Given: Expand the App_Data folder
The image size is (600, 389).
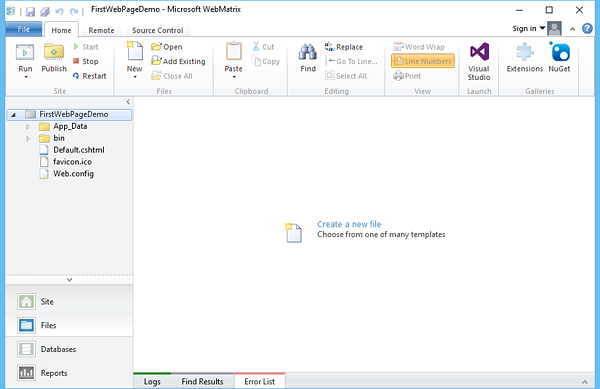Looking at the screenshot, I should tap(28, 126).
